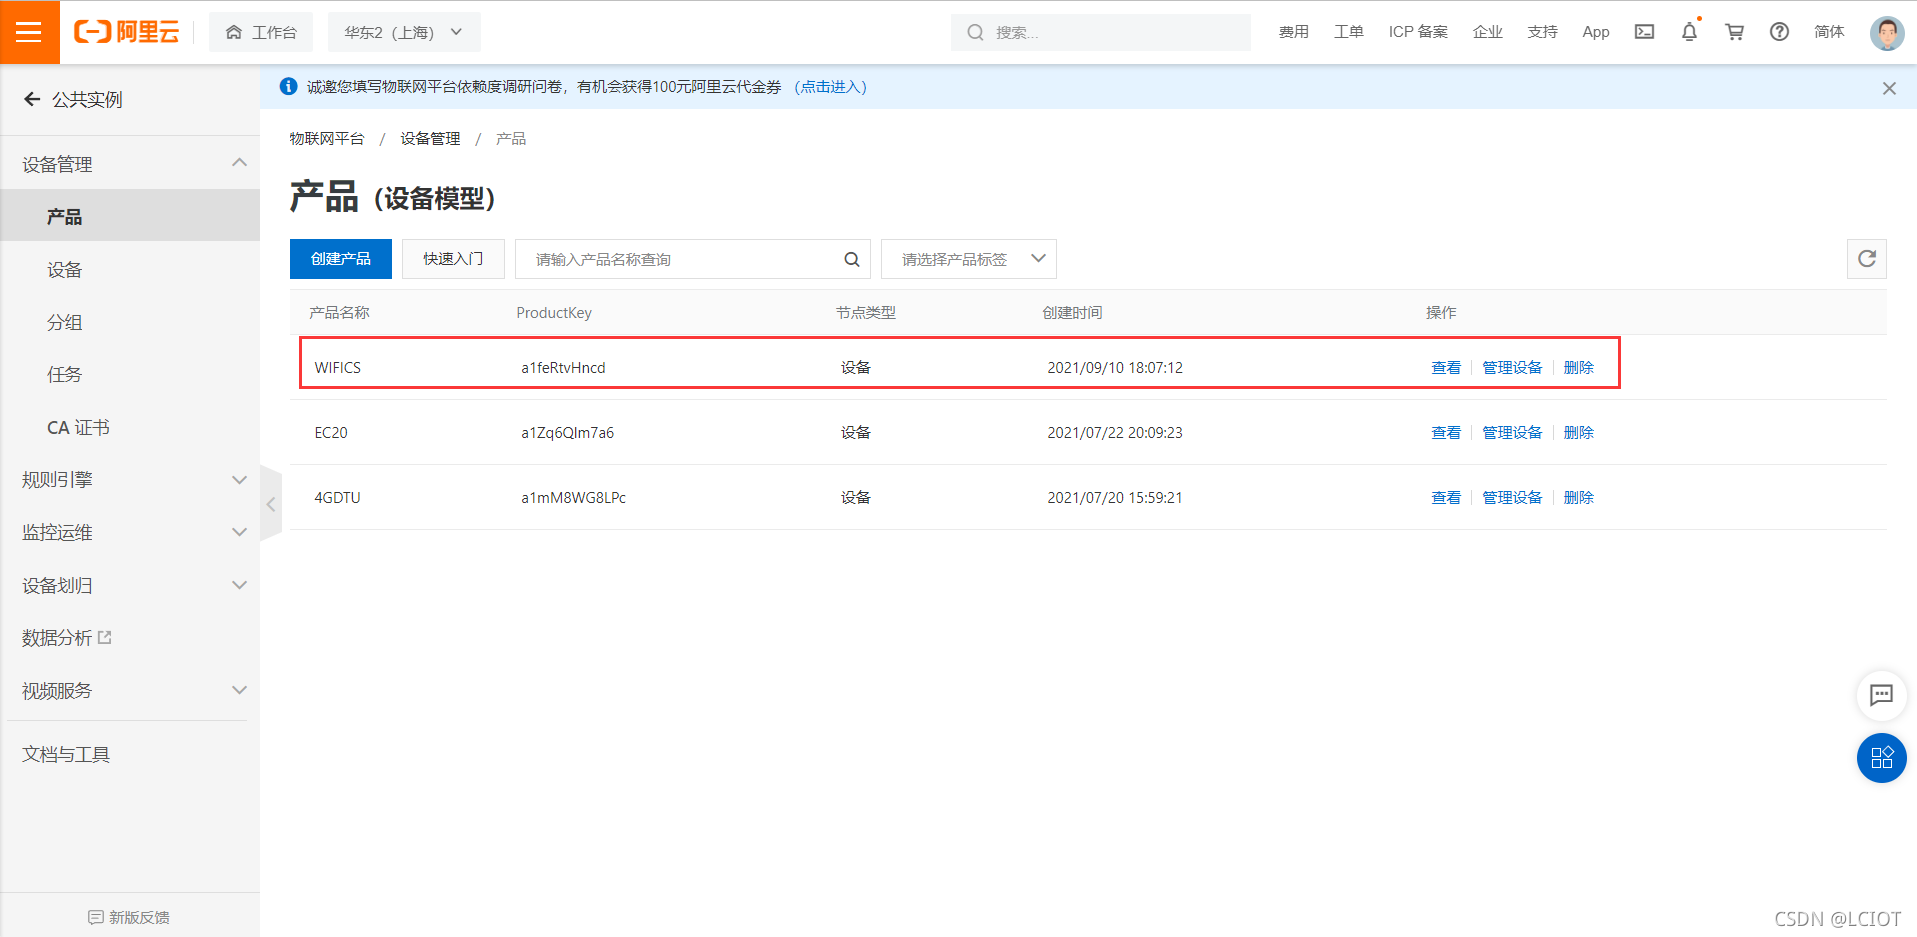1917x937 pixels.
Task: View the WIFICS product
Action: (1446, 367)
